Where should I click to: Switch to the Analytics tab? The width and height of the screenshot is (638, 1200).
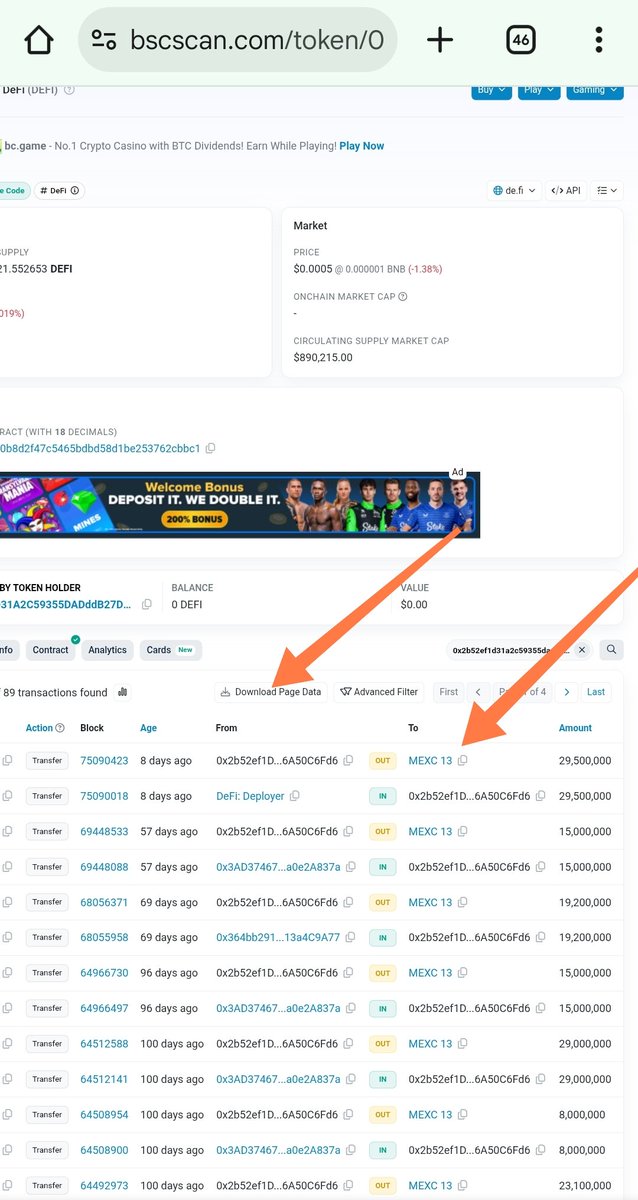[x=107, y=650]
